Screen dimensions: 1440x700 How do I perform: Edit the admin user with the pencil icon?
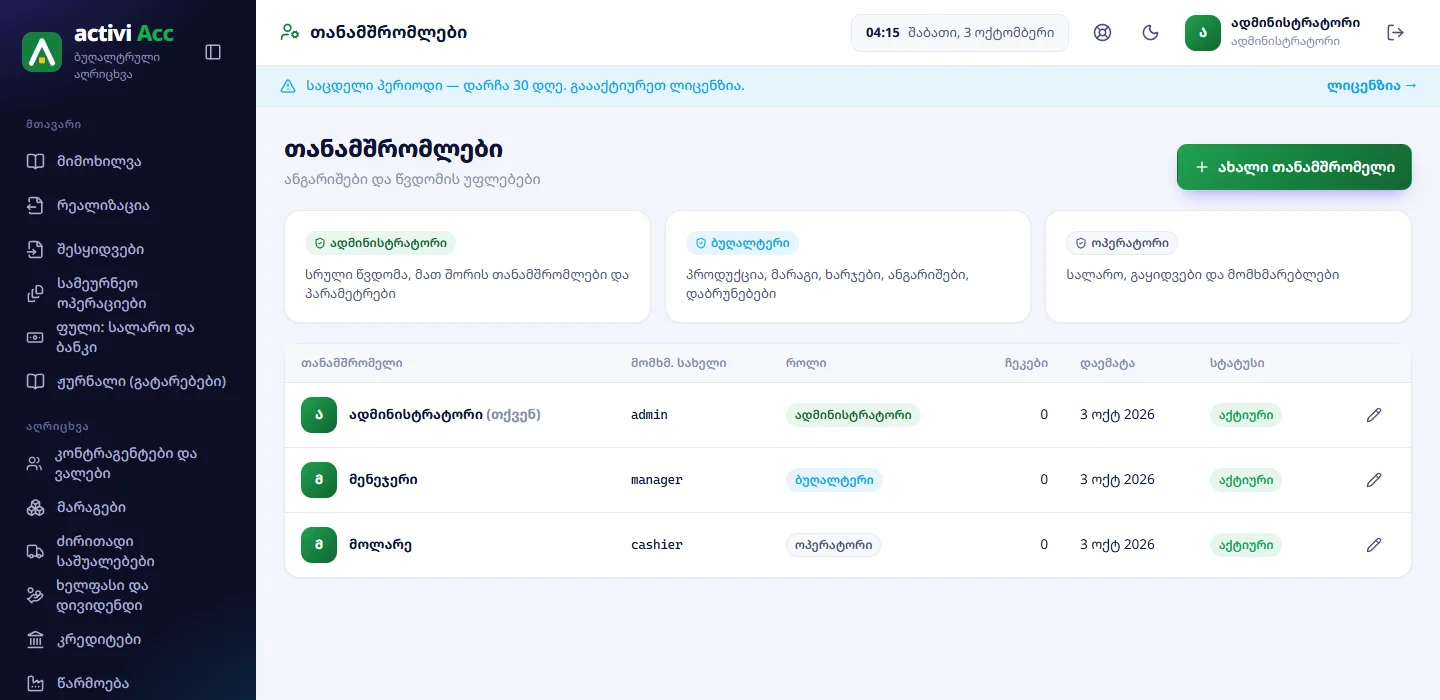coord(1374,415)
